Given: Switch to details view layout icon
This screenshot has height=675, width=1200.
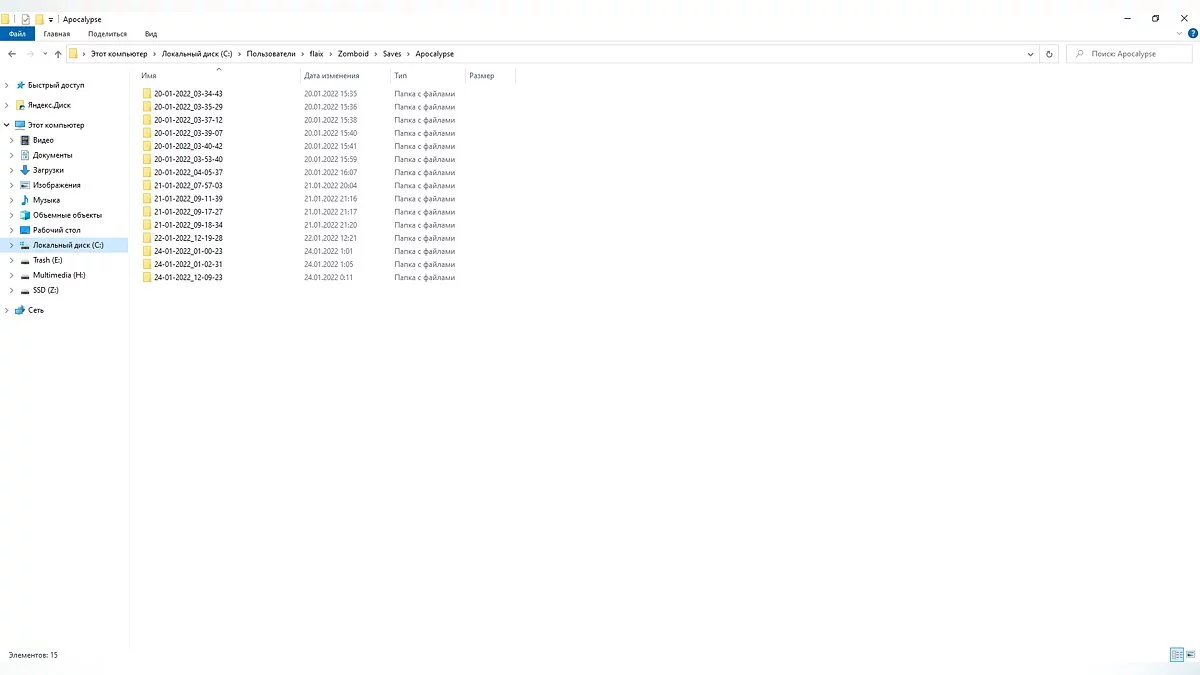Looking at the screenshot, I should point(1177,655).
